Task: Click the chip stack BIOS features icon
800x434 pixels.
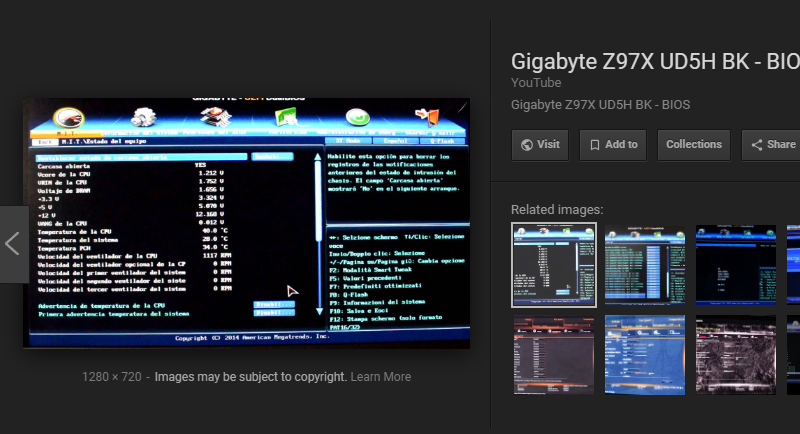Action: (215, 117)
